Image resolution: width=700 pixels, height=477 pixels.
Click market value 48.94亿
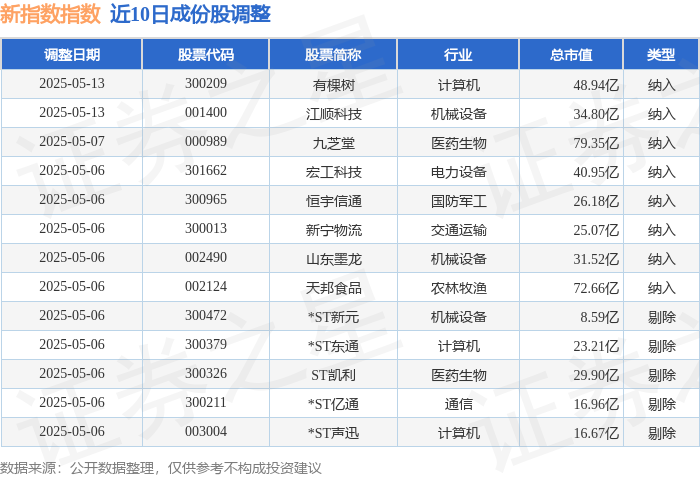596,84
